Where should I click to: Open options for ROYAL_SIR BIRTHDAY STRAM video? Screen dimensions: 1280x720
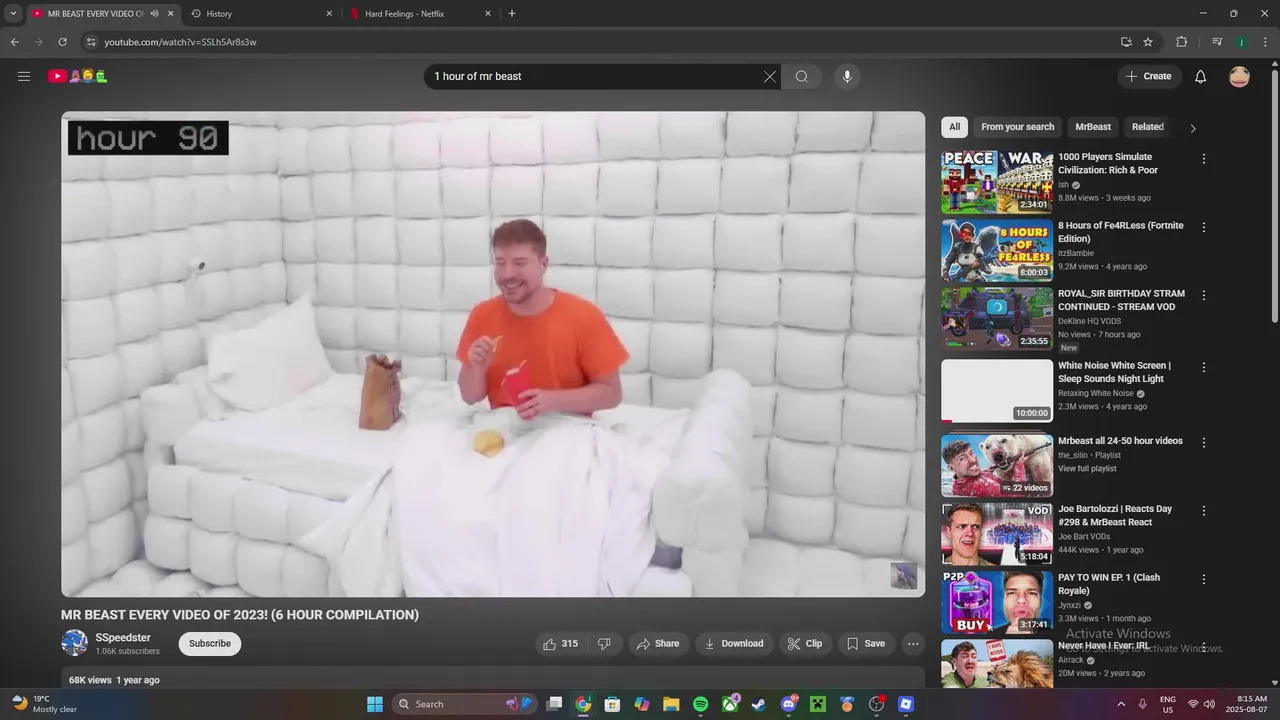(1204, 295)
